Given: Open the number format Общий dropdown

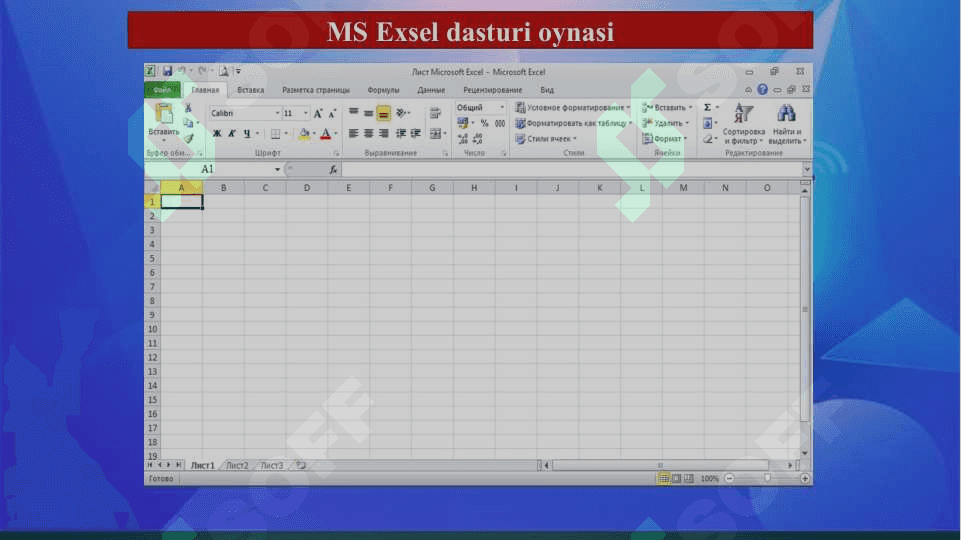Looking at the screenshot, I should tap(502, 107).
